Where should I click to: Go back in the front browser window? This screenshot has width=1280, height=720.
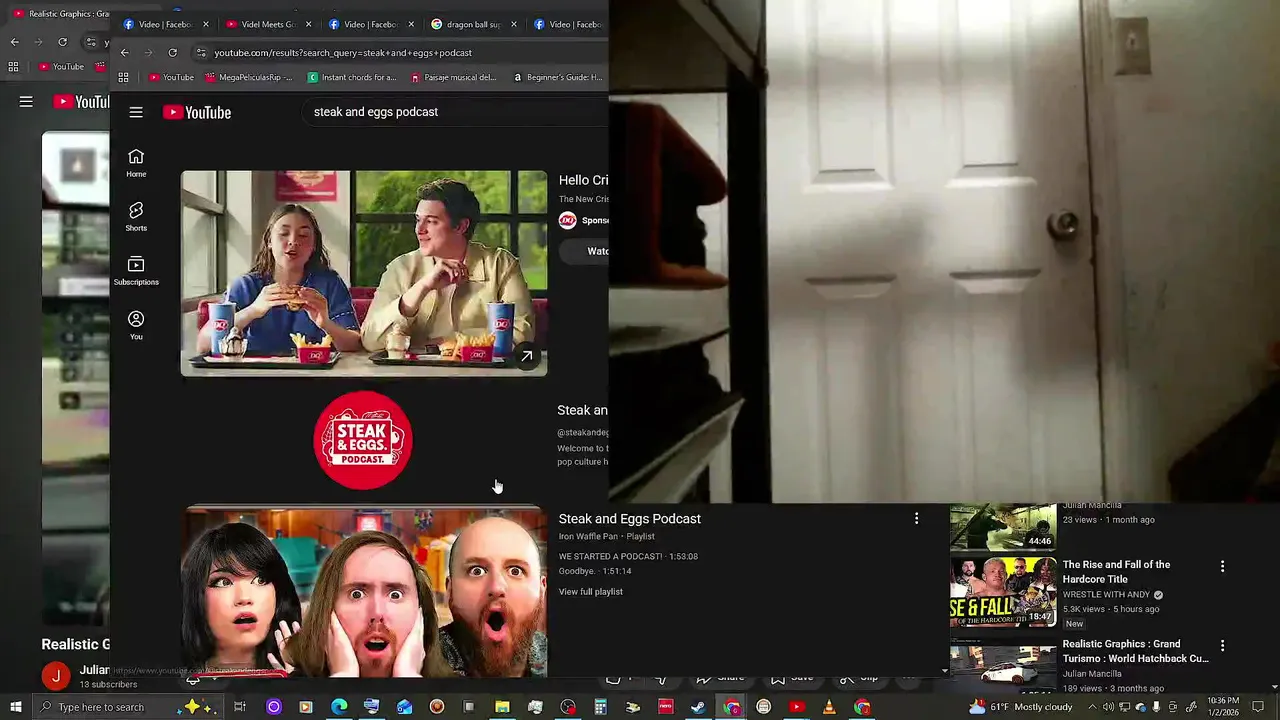(125, 53)
